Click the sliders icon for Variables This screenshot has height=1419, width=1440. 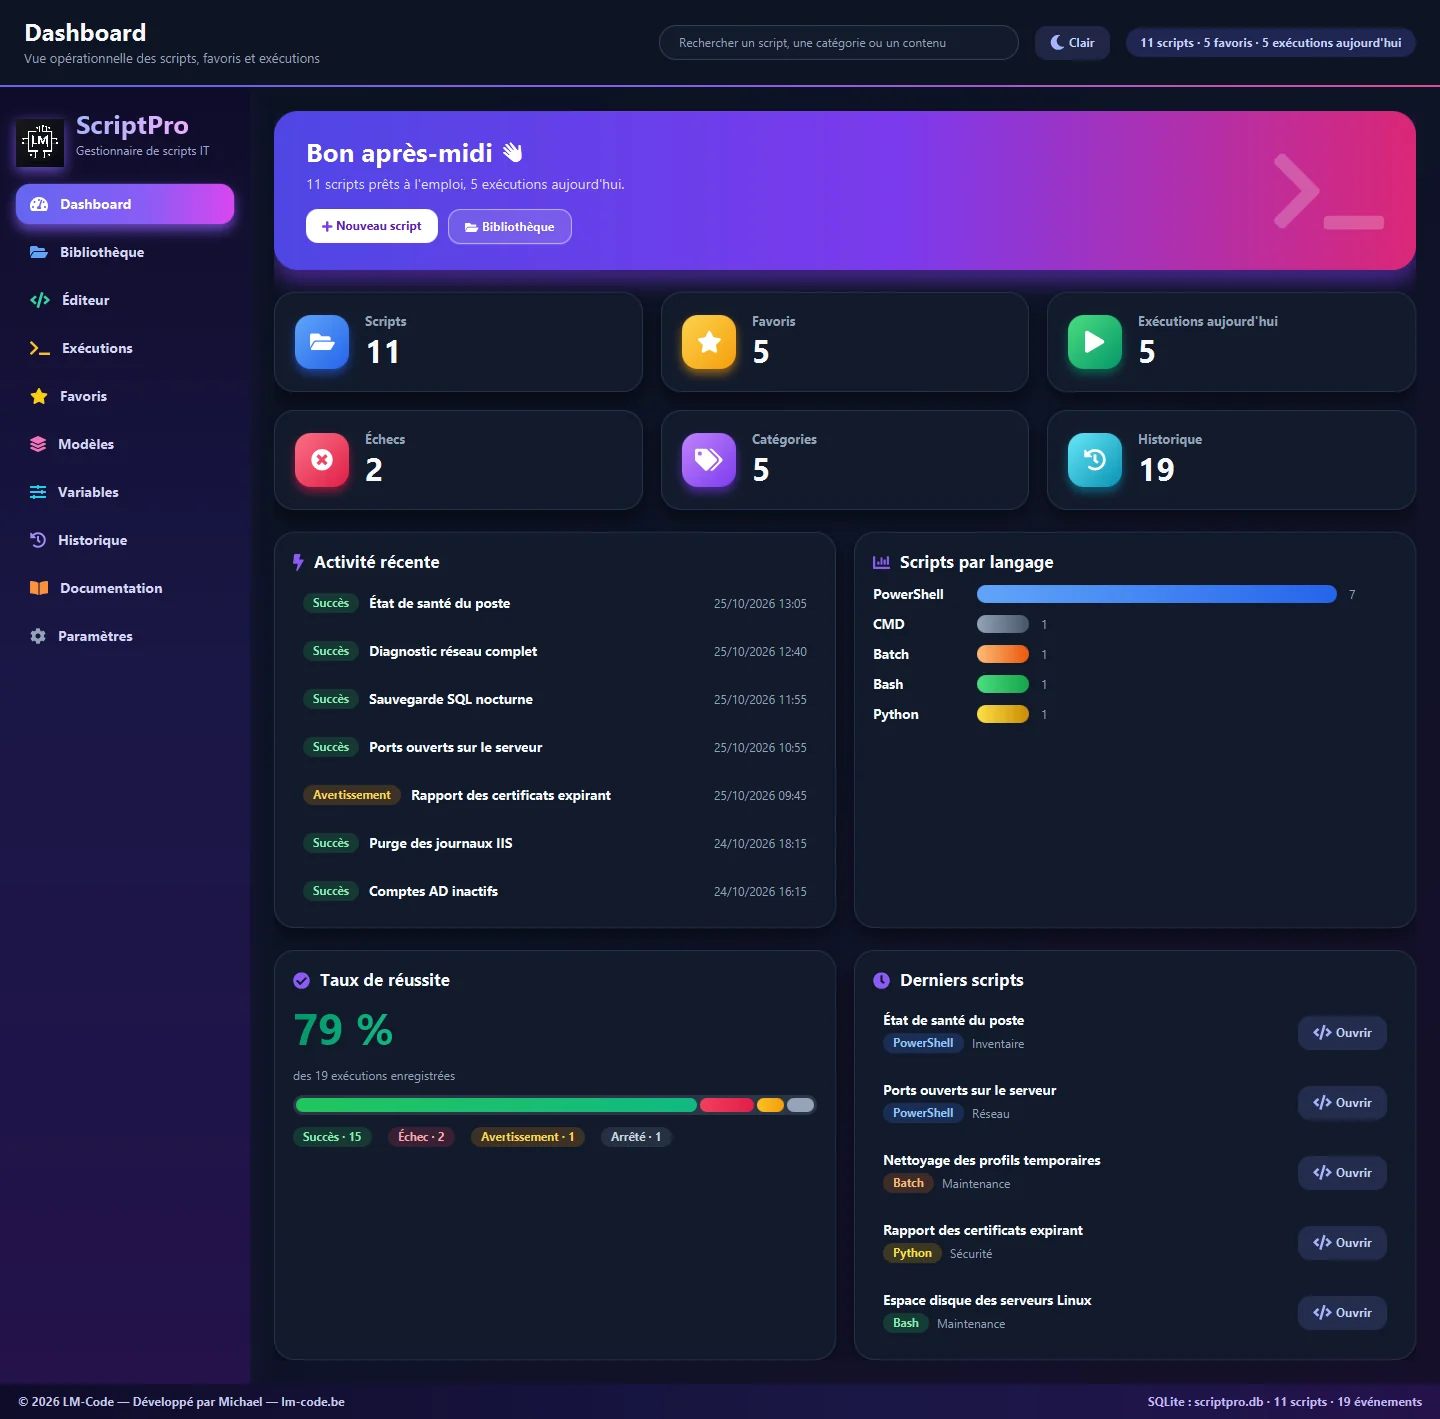pyautogui.click(x=38, y=492)
